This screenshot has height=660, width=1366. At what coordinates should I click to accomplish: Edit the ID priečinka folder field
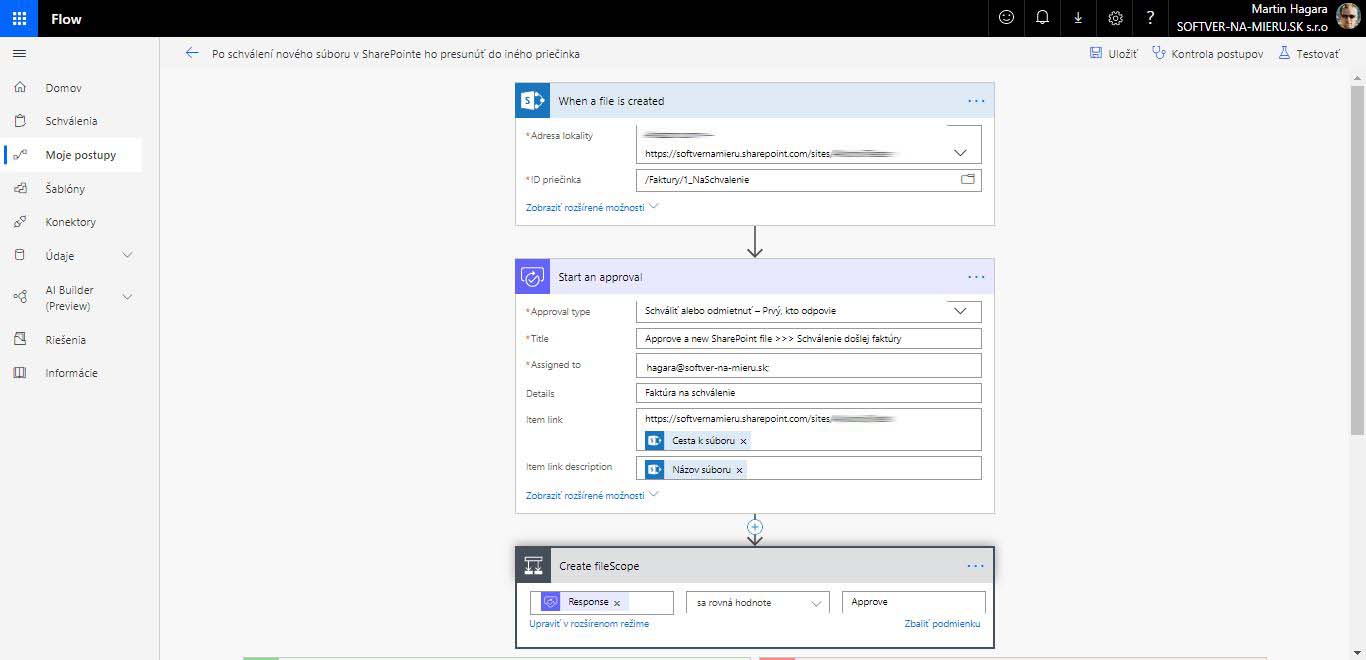pyautogui.click(x=808, y=180)
